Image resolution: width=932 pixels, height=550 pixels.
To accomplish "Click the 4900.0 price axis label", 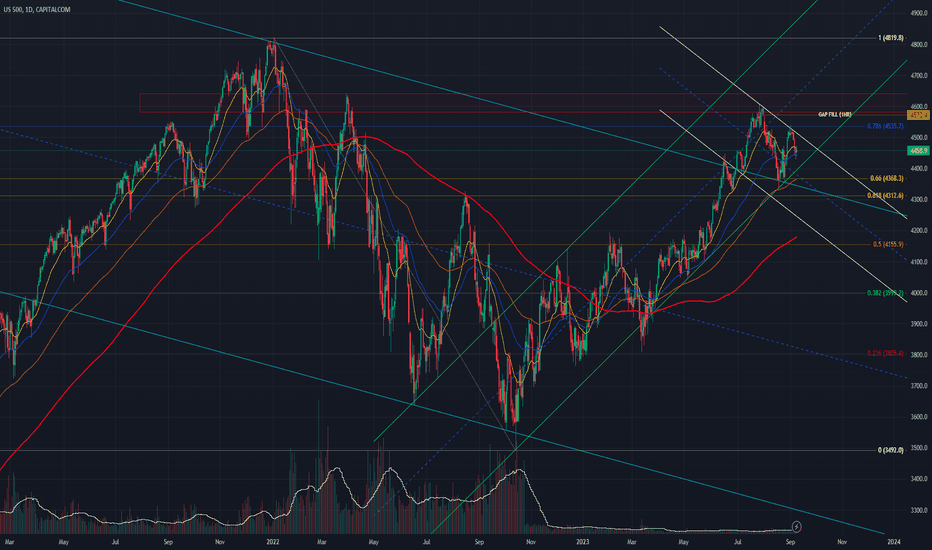I will [x=919, y=13].
